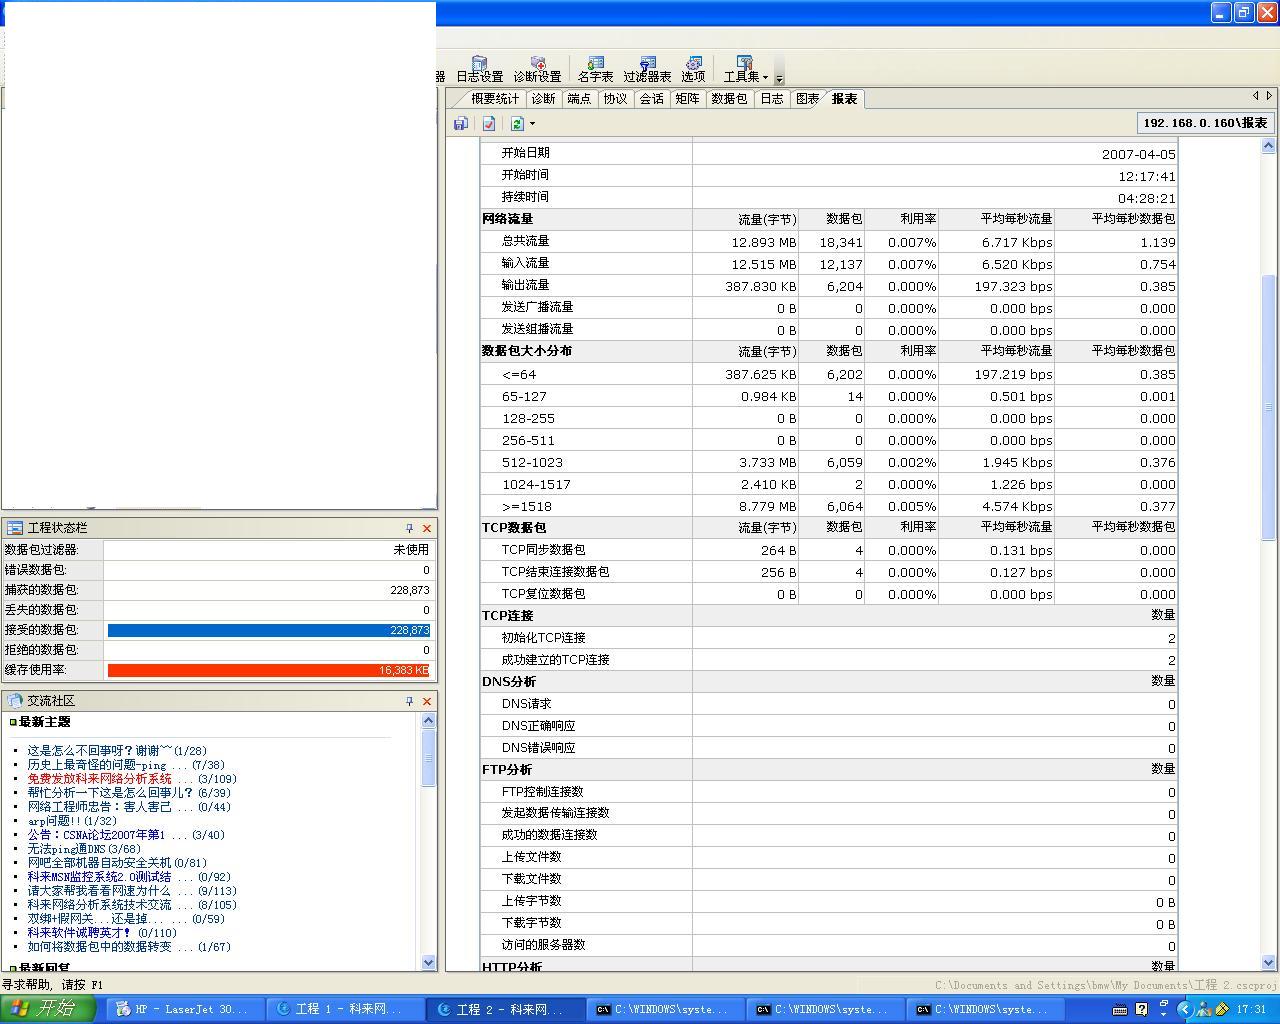Viewport: 1280px width, 1024px height.
Task: Close the 工程状态栏 panel
Action: point(427,528)
